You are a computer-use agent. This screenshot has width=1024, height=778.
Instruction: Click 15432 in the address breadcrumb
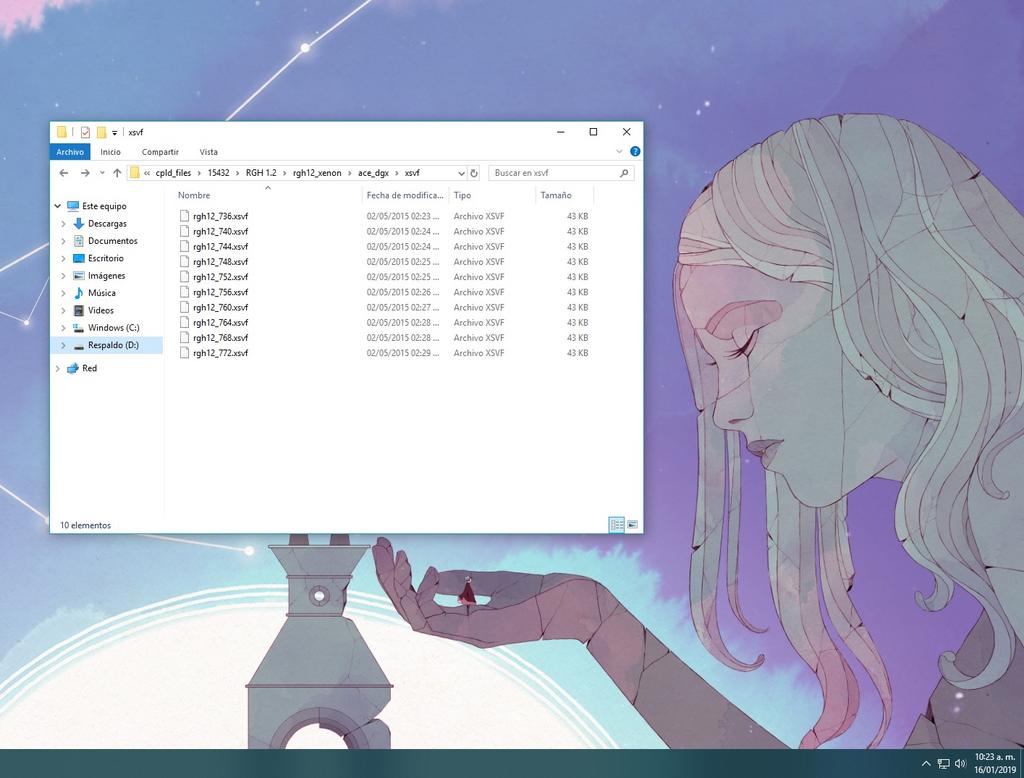point(218,173)
